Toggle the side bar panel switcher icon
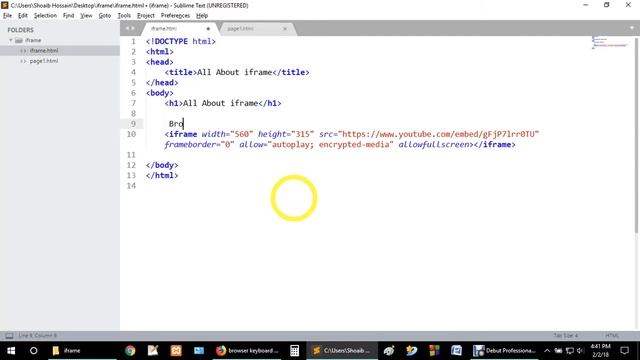 (x=9, y=336)
